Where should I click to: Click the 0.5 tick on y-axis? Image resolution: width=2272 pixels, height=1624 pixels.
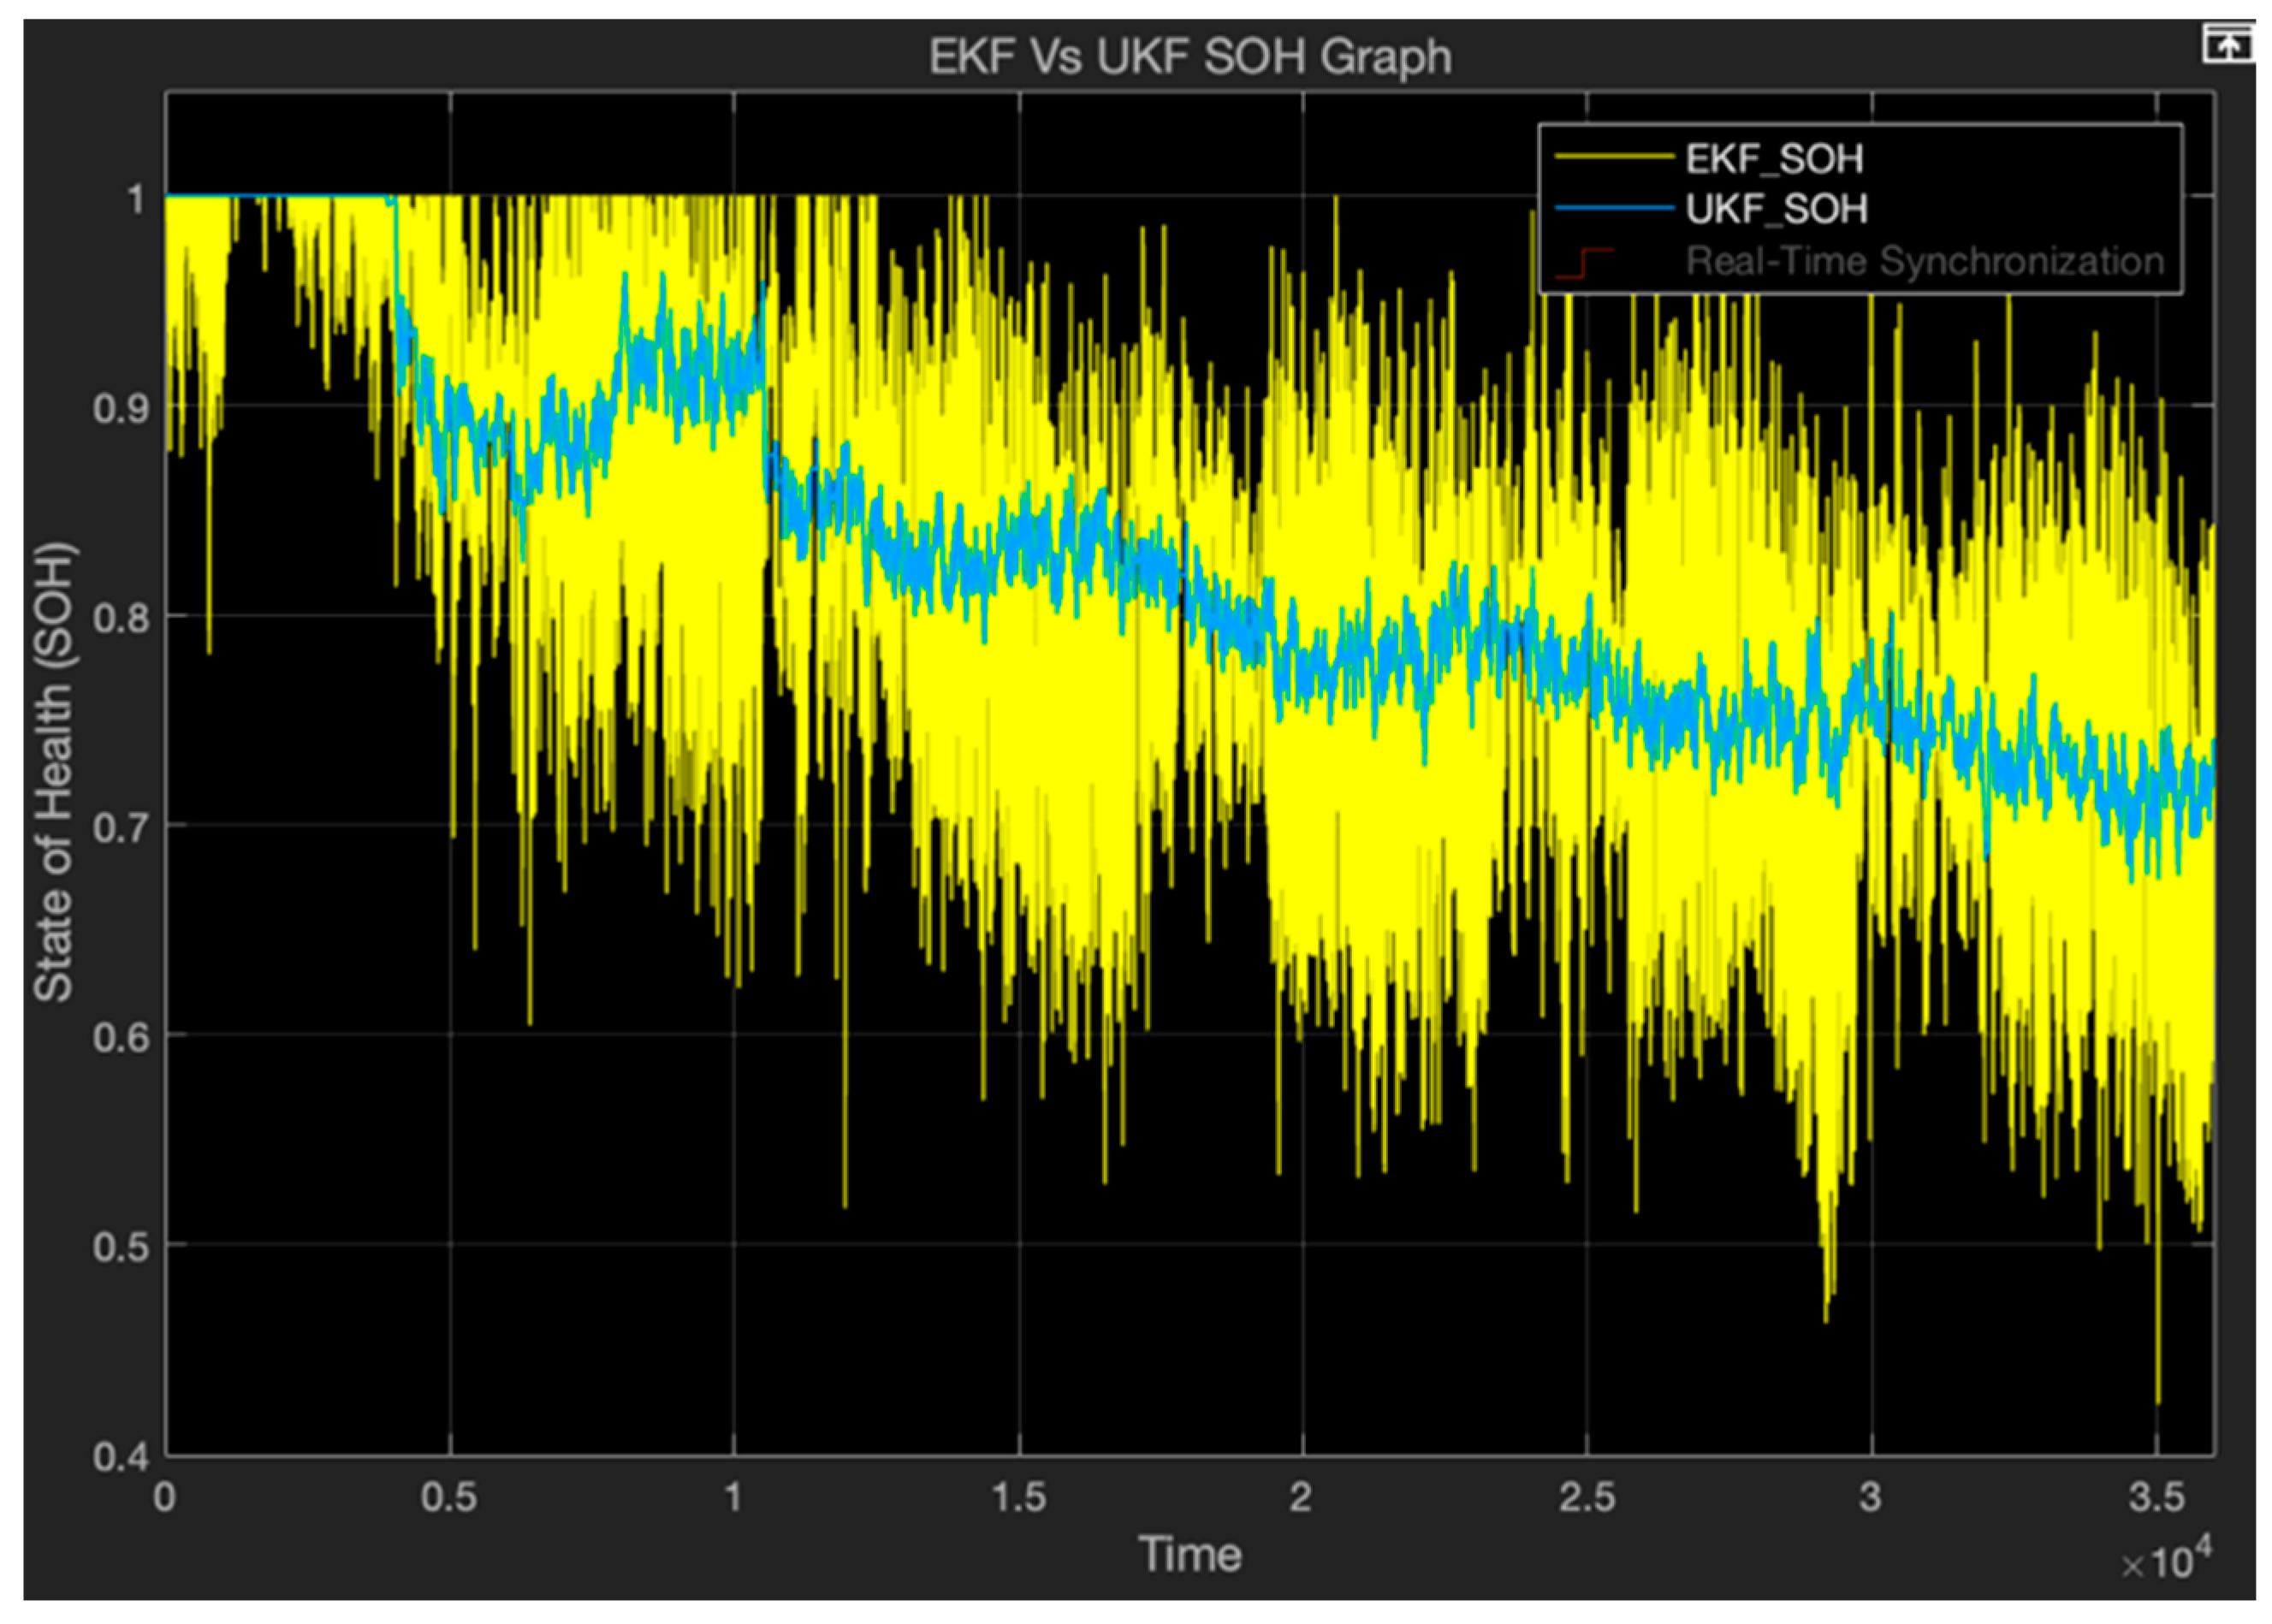[121, 1248]
